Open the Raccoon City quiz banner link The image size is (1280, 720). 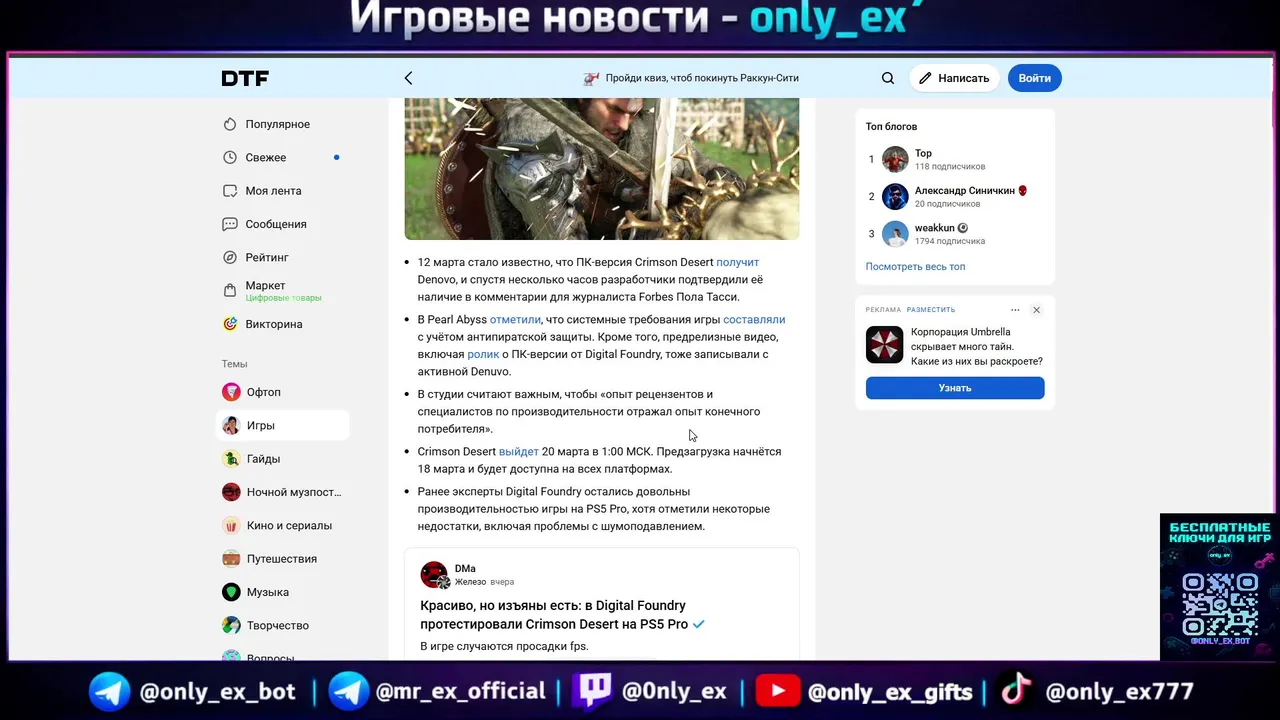click(x=691, y=78)
